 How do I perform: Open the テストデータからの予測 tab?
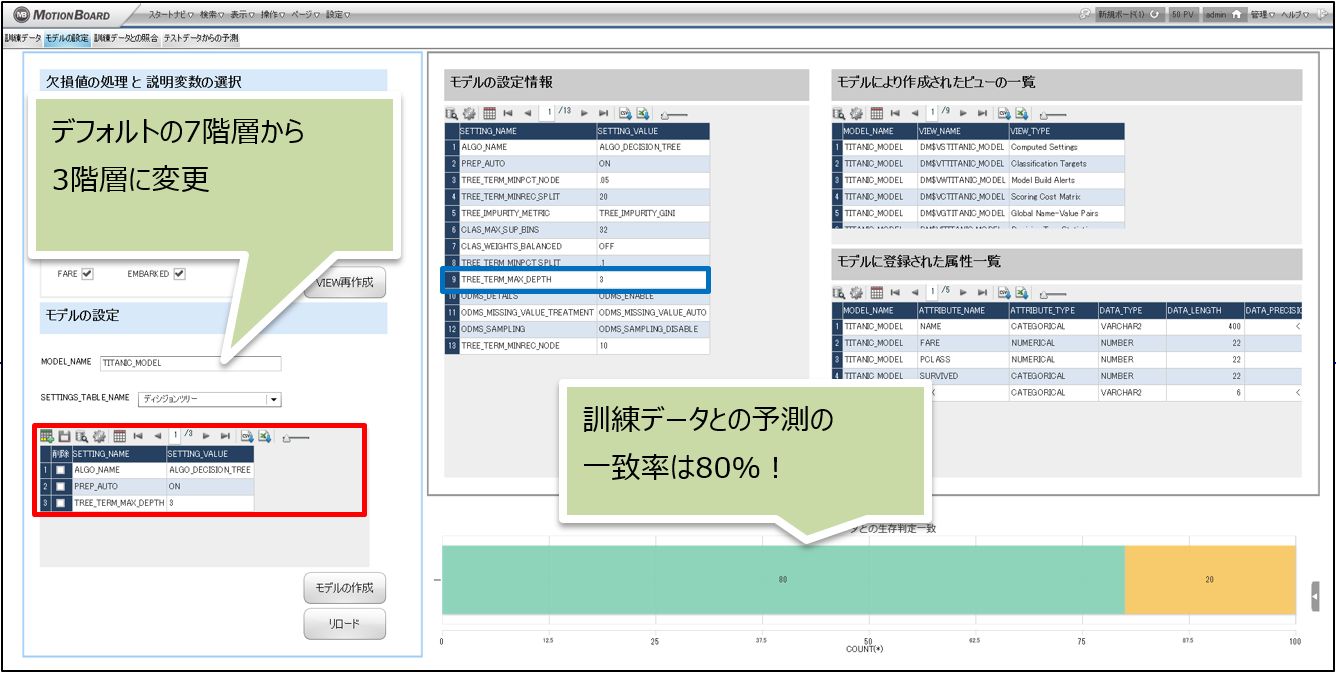[201, 38]
